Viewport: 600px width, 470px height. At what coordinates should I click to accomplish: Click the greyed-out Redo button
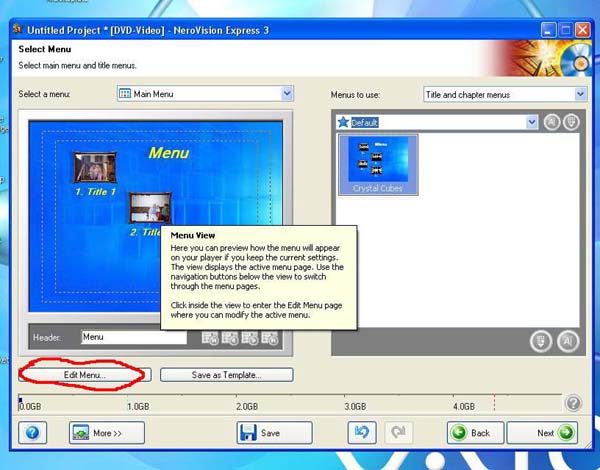(x=398, y=433)
